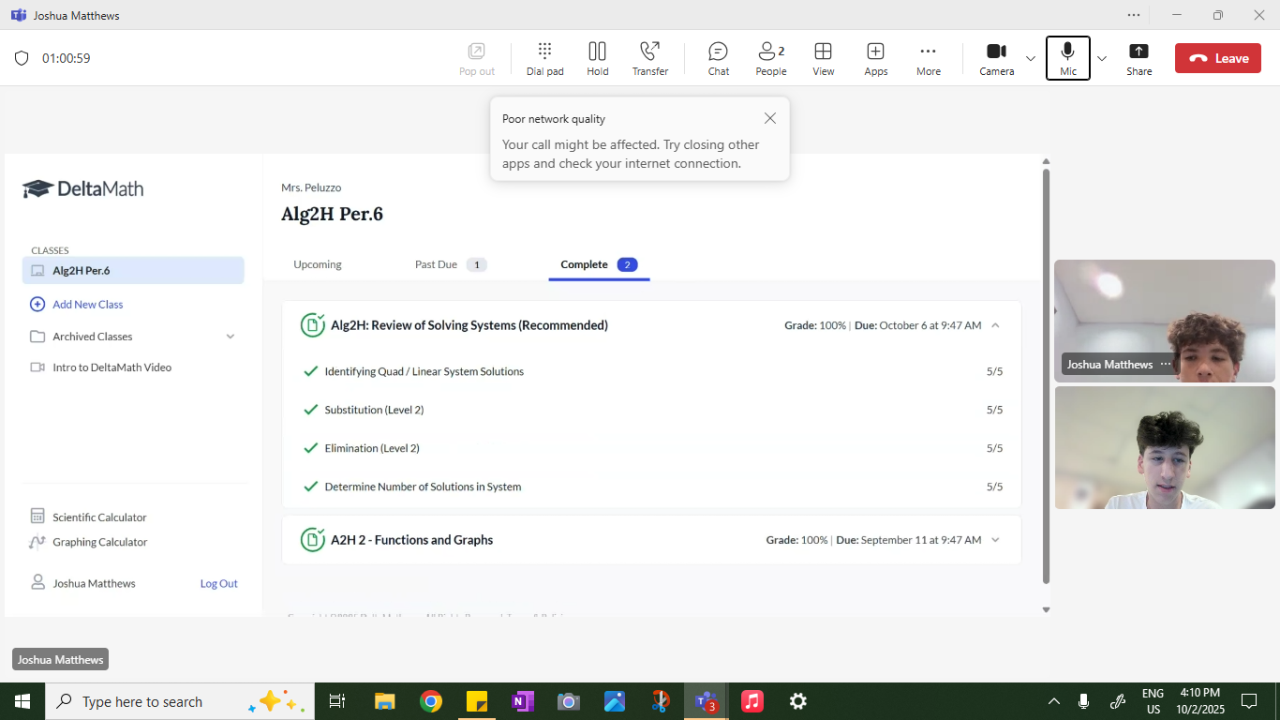Switch to the Past Due tab
The width and height of the screenshot is (1280, 720).
pyautogui.click(x=451, y=264)
